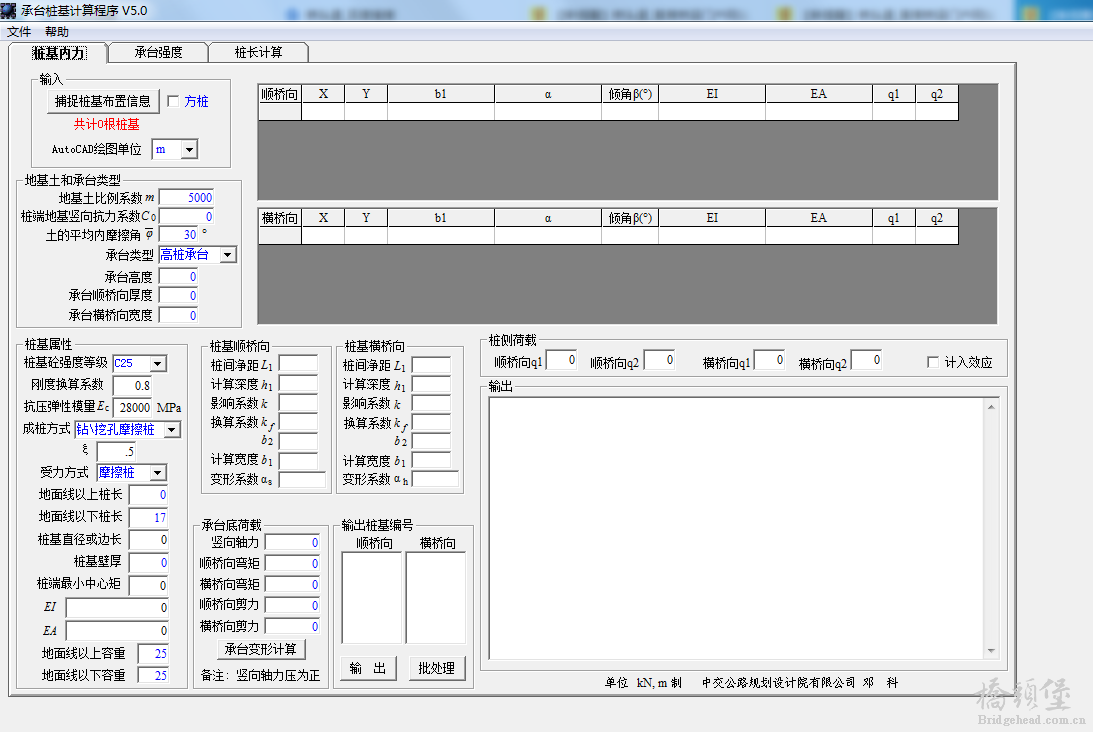This screenshot has width=1093, height=732.
Task: Click the 地面线以上容重 field
Action: tap(153, 654)
